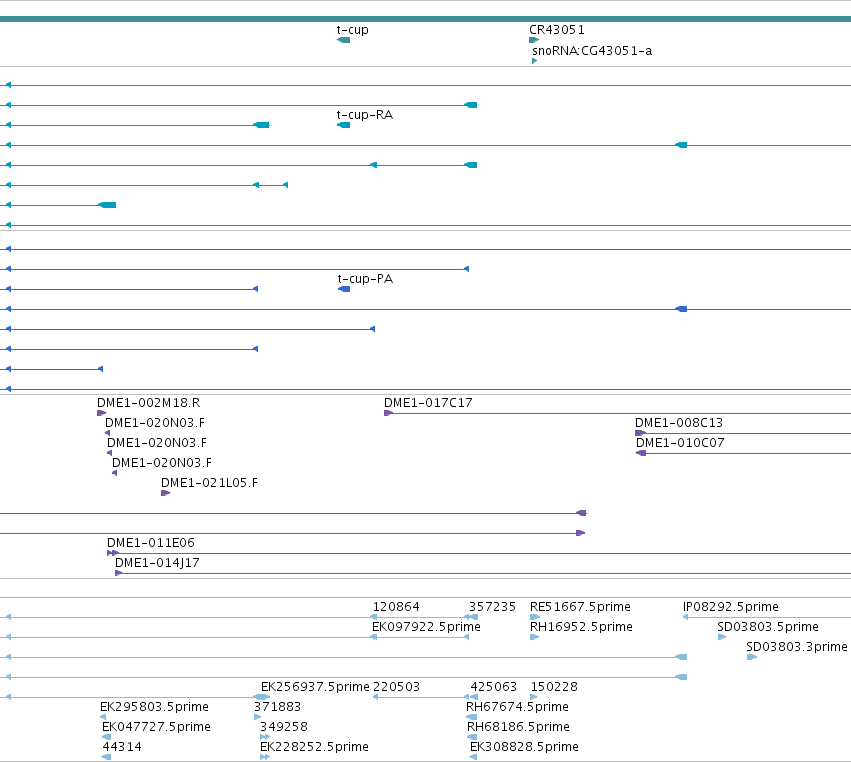The image size is (851, 762).
Task: Select the t-cup gene feature
Action: (352, 30)
